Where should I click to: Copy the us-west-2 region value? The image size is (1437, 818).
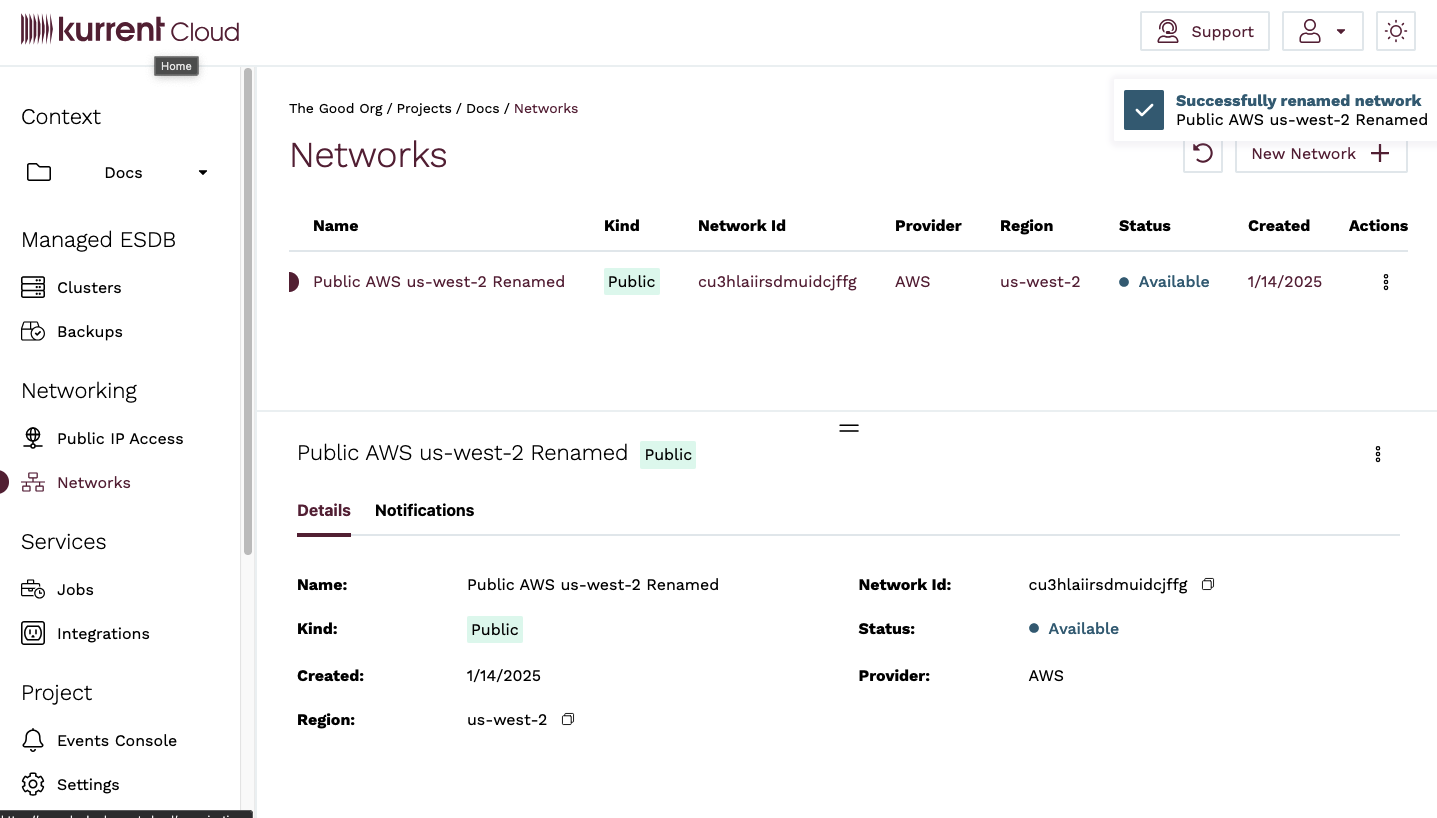click(x=567, y=719)
